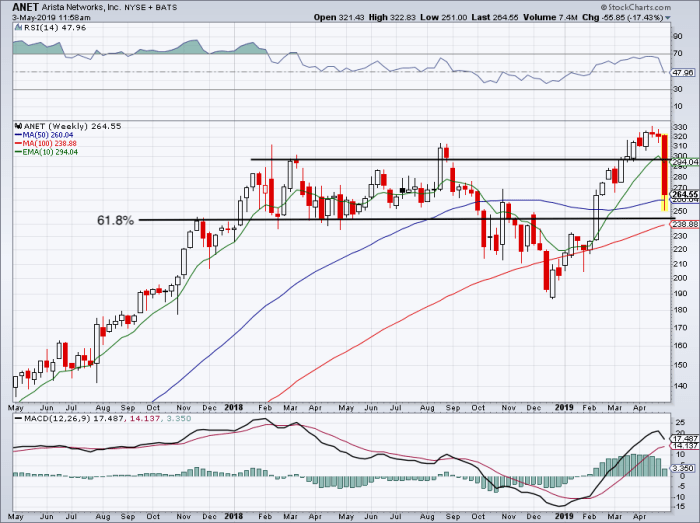Click the NYSE + BATS exchange label

(149, 8)
